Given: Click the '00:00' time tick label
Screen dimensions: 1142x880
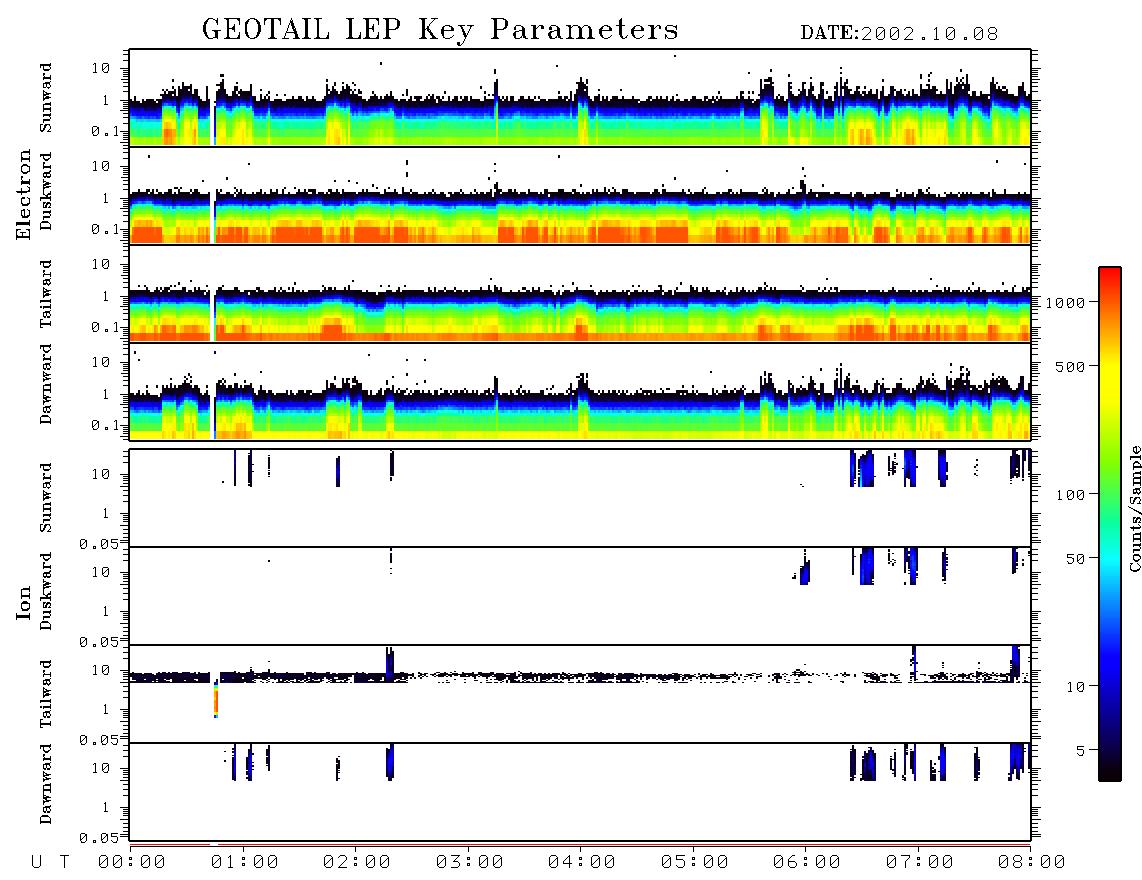Looking at the screenshot, I should coord(132,862).
